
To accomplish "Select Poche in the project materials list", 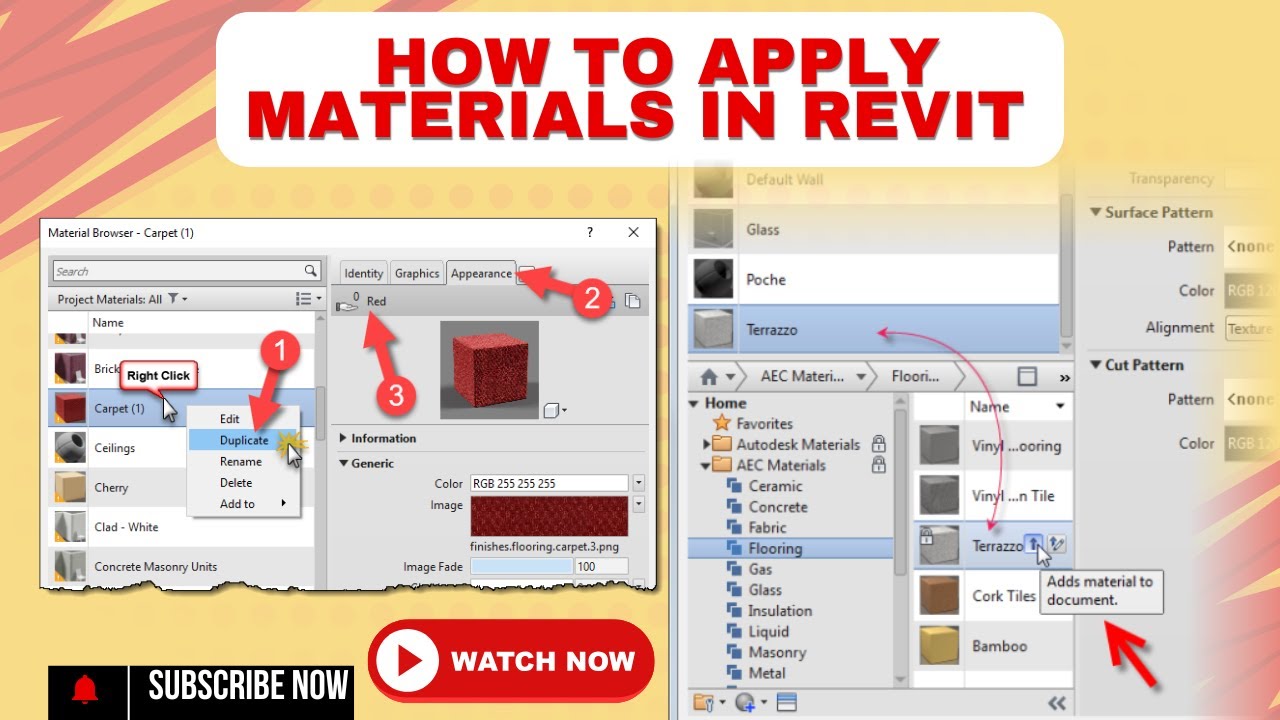I will pyautogui.click(x=872, y=279).
